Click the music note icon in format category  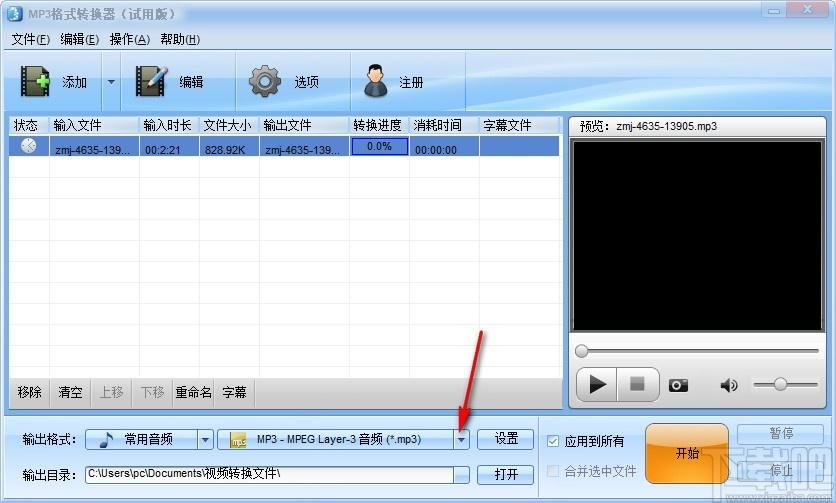pyautogui.click(x=107, y=440)
